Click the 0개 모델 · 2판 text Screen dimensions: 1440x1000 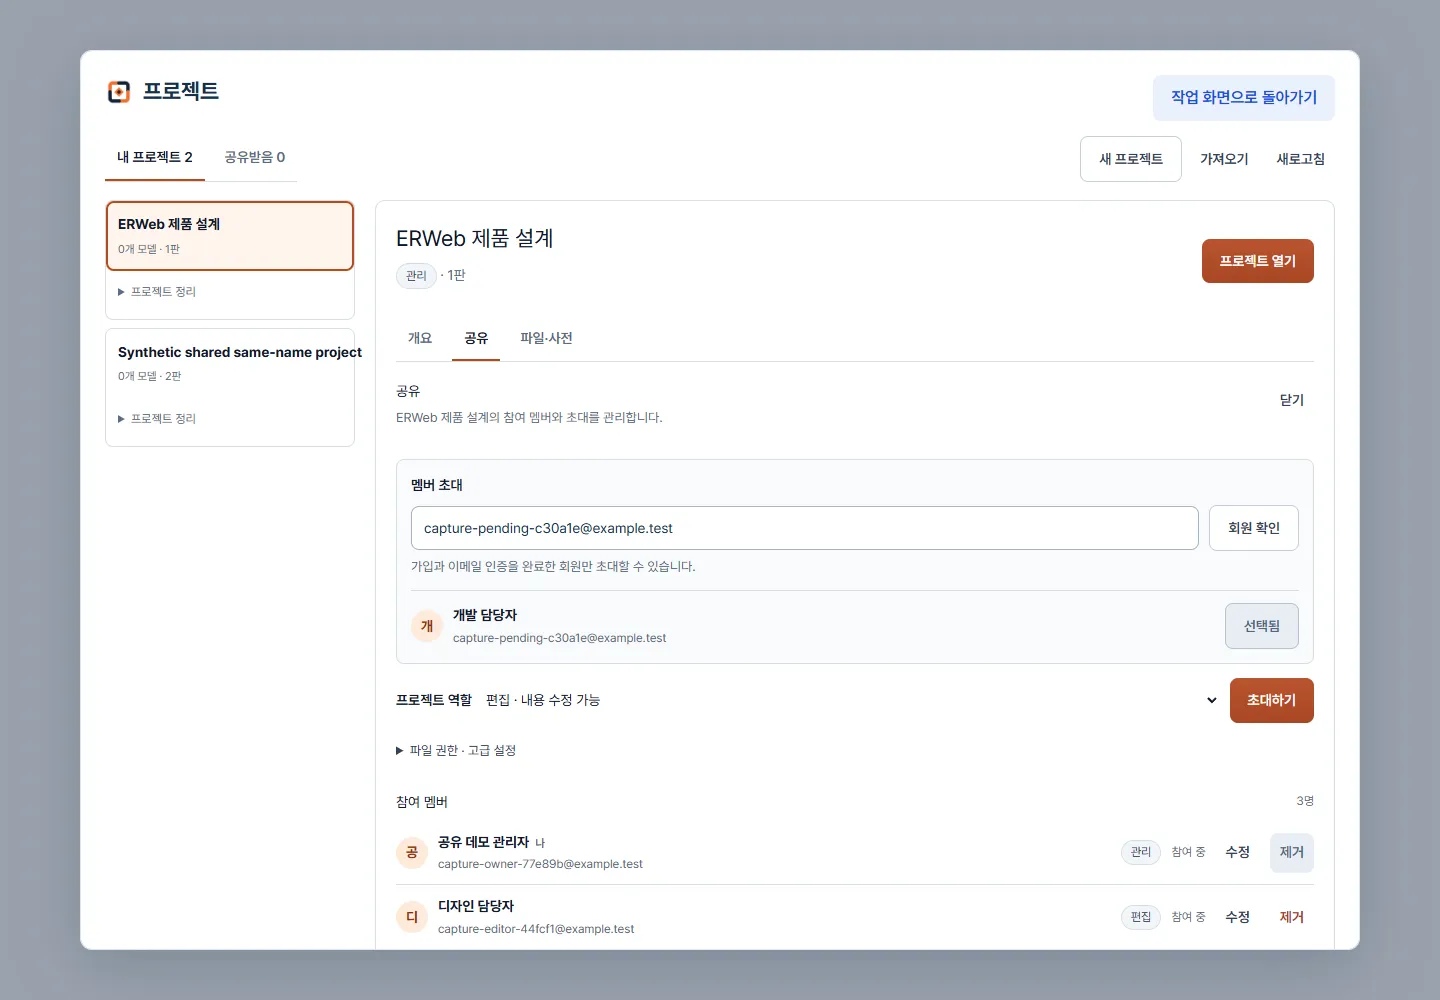150,376
